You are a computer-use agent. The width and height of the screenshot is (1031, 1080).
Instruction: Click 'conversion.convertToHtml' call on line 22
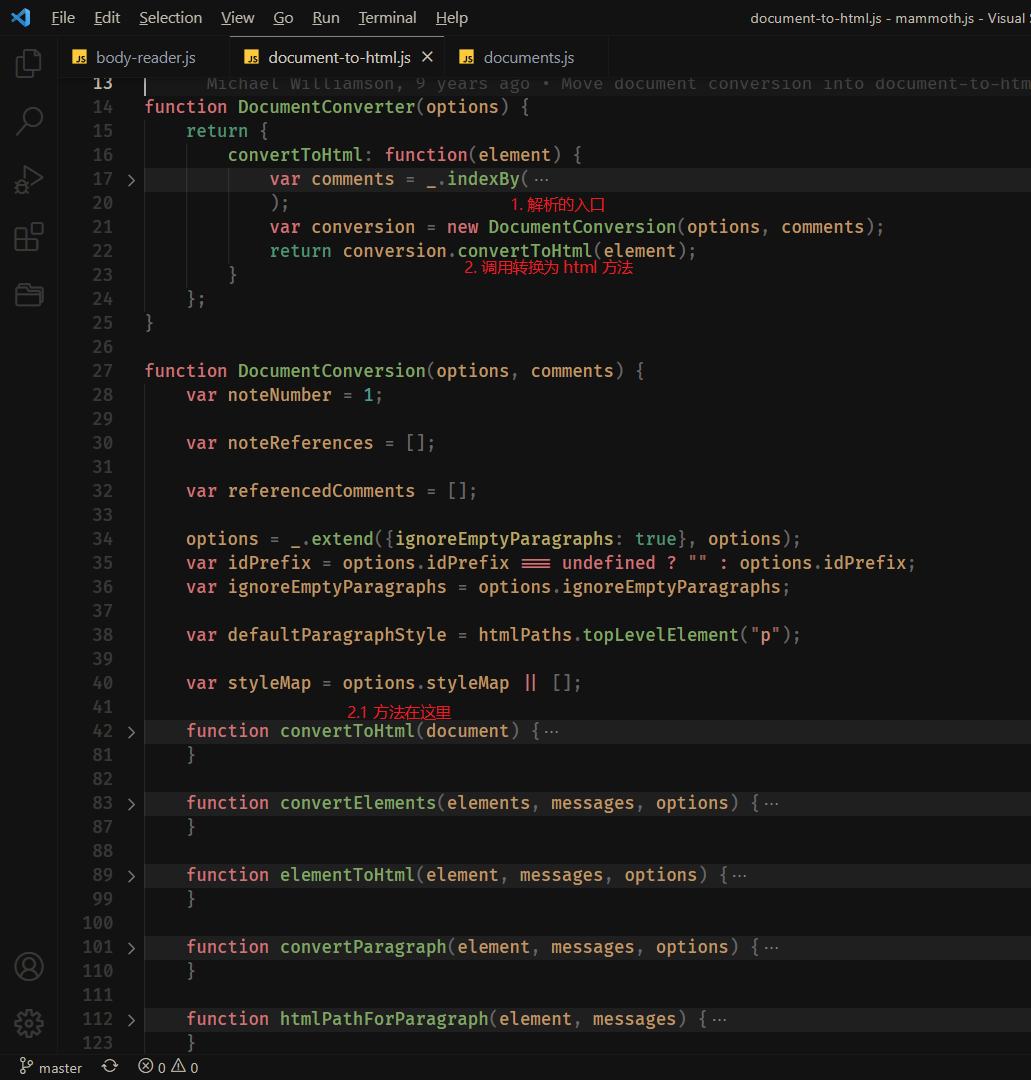(468, 251)
